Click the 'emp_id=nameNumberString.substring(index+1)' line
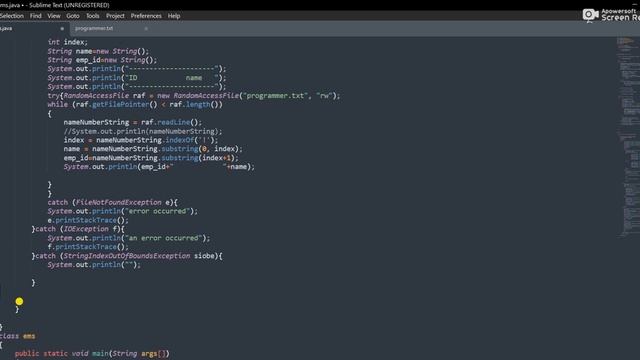 click(x=151, y=158)
